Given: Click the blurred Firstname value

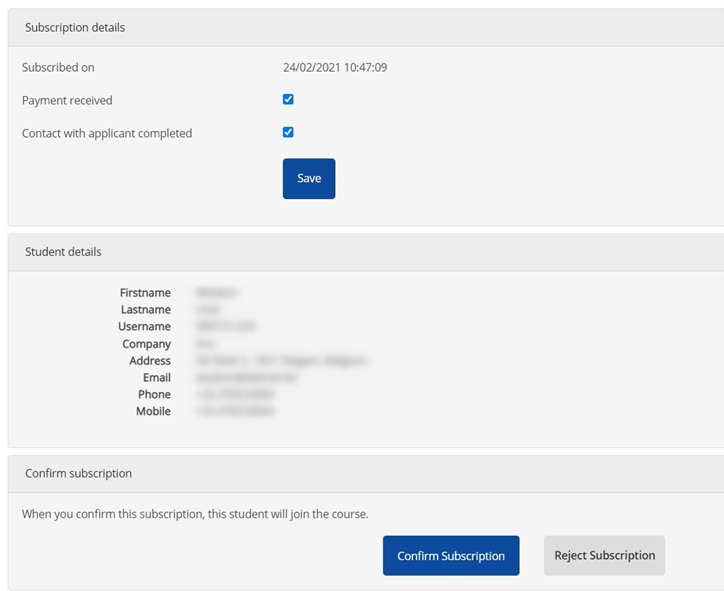Looking at the screenshot, I should pyautogui.click(x=217, y=293).
